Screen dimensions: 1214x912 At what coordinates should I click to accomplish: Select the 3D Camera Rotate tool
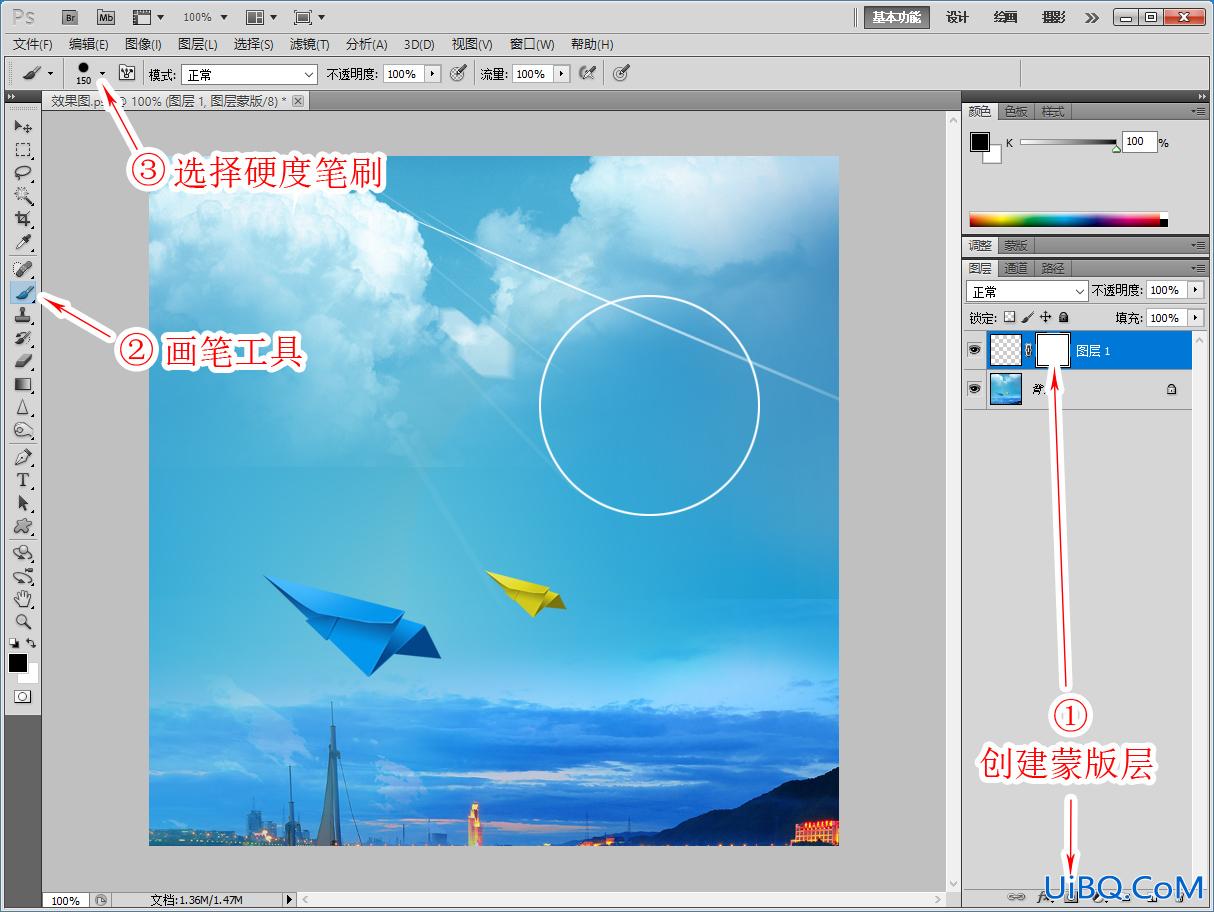23,577
